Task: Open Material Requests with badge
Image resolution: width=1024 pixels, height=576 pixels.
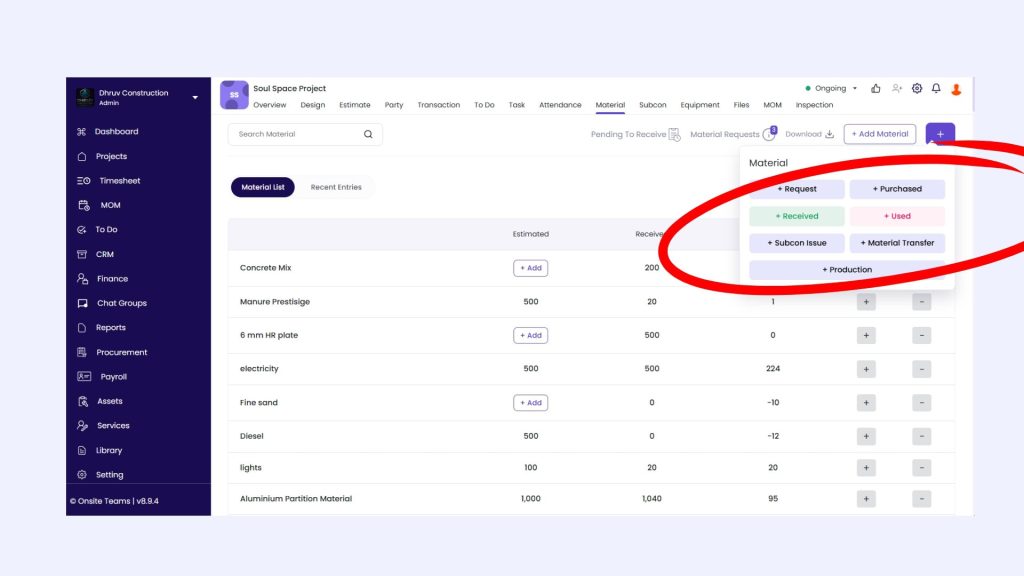Action: coord(732,134)
